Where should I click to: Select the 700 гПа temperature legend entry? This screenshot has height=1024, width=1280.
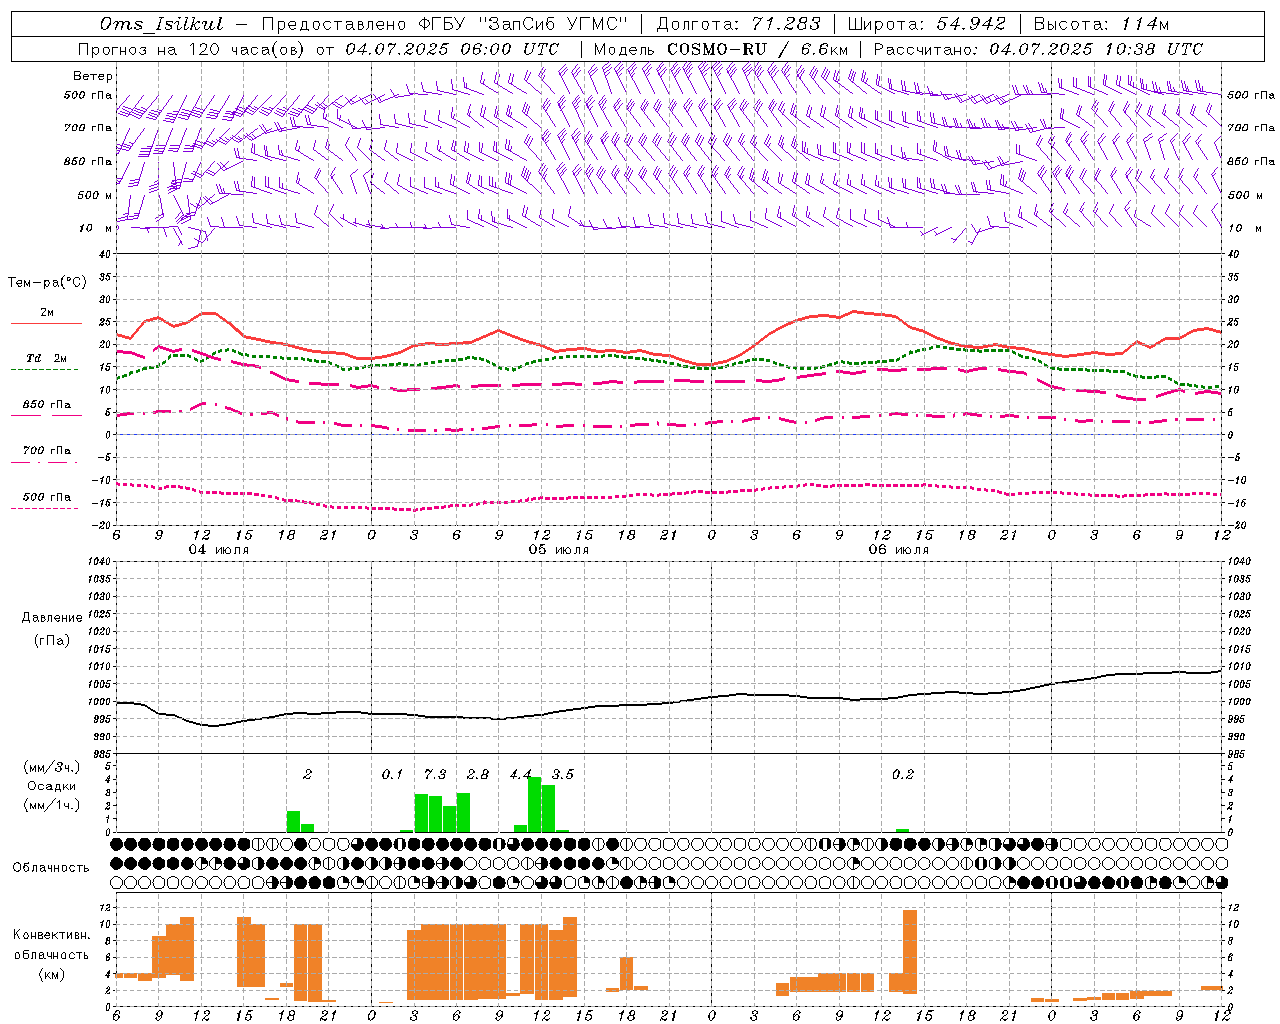click(x=47, y=451)
